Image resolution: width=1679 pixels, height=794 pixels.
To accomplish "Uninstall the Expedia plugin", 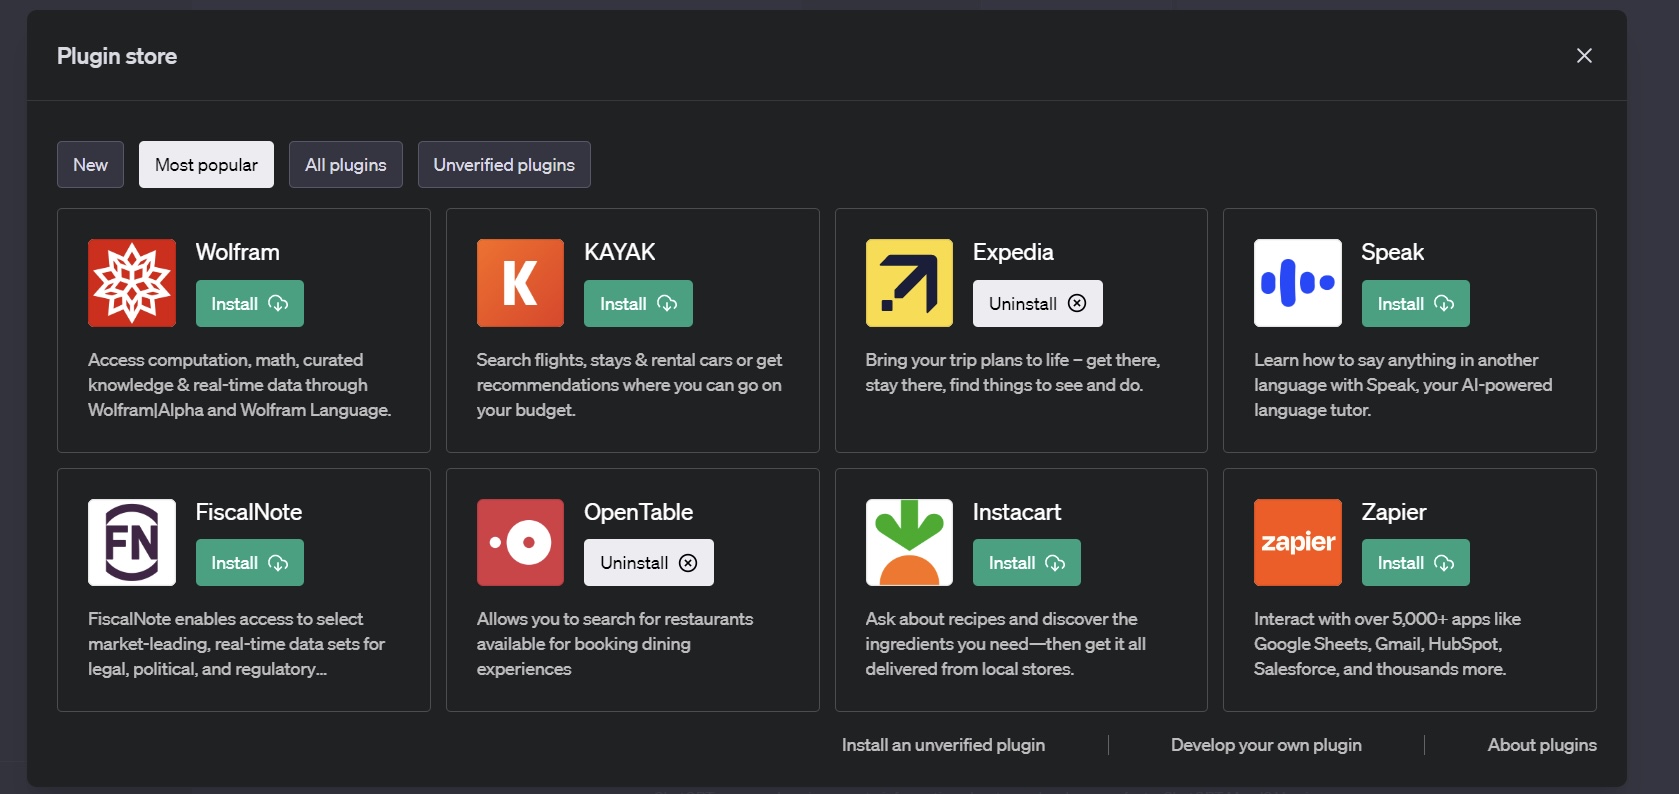I will [1038, 304].
